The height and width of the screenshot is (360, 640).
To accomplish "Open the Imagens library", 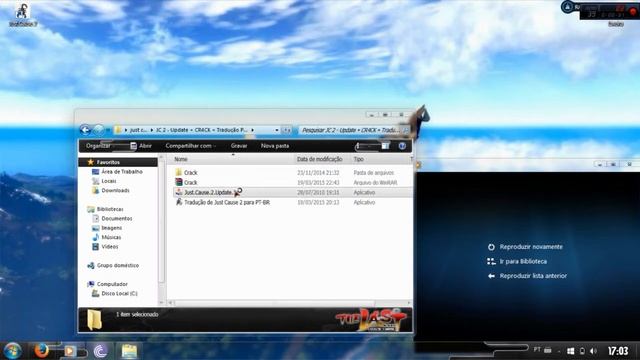I will pos(107,228).
